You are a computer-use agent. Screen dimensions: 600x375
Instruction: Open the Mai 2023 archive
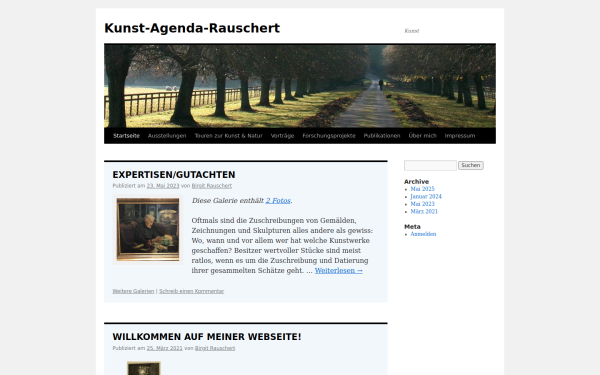422,204
